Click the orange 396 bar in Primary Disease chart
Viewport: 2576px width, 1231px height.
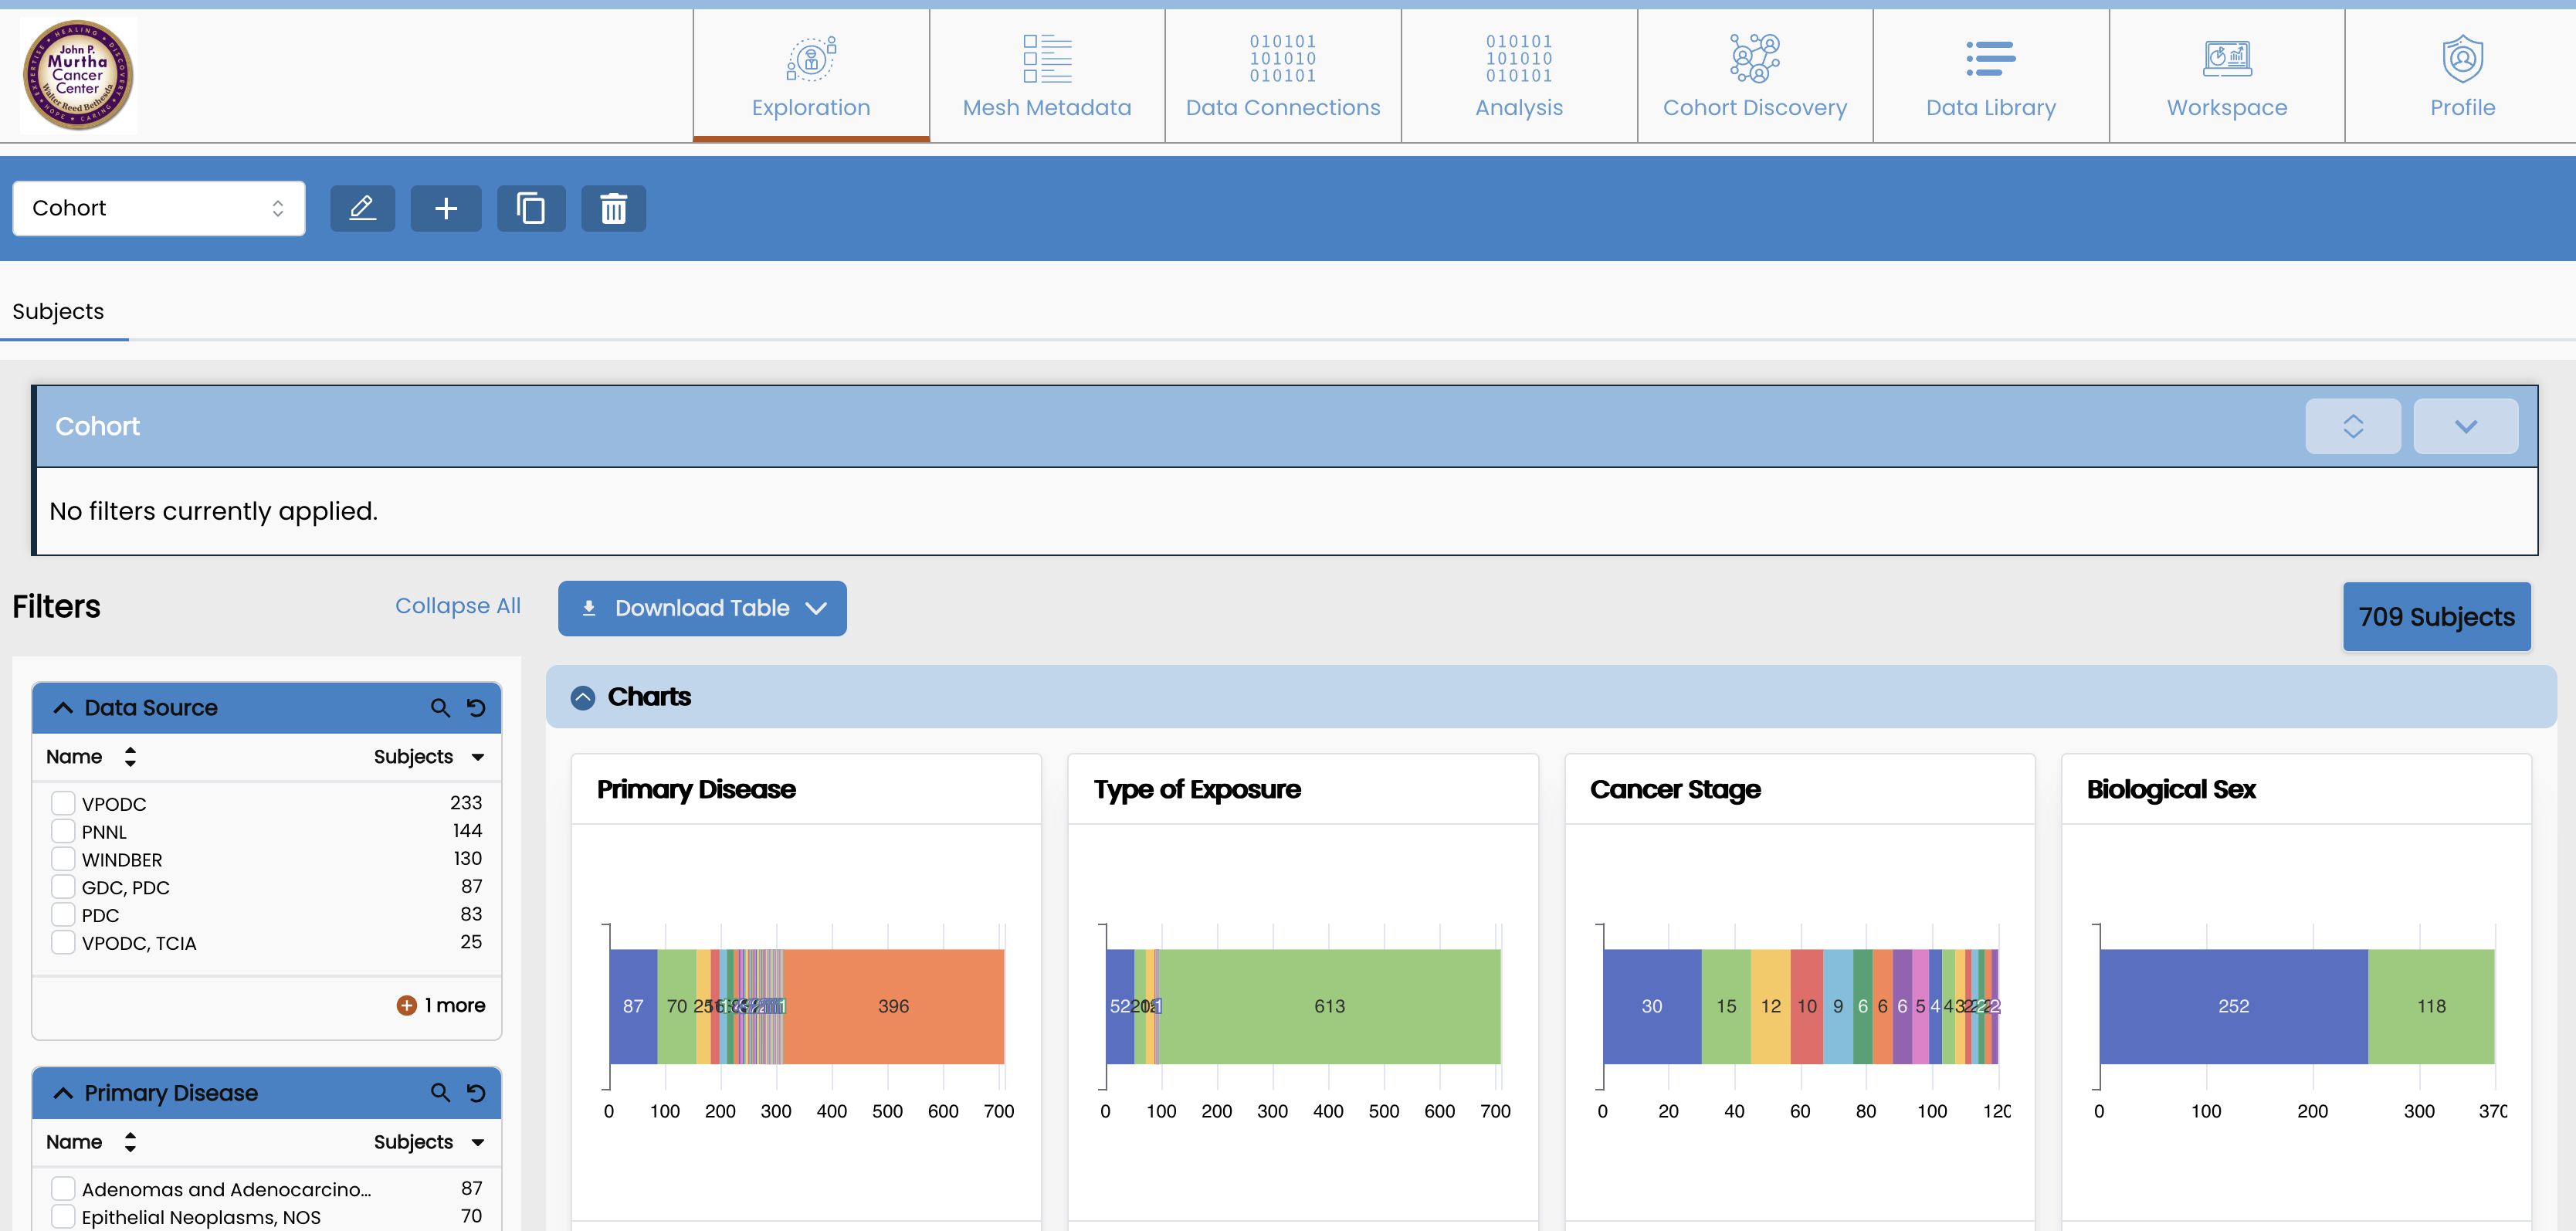point(893,1006)
